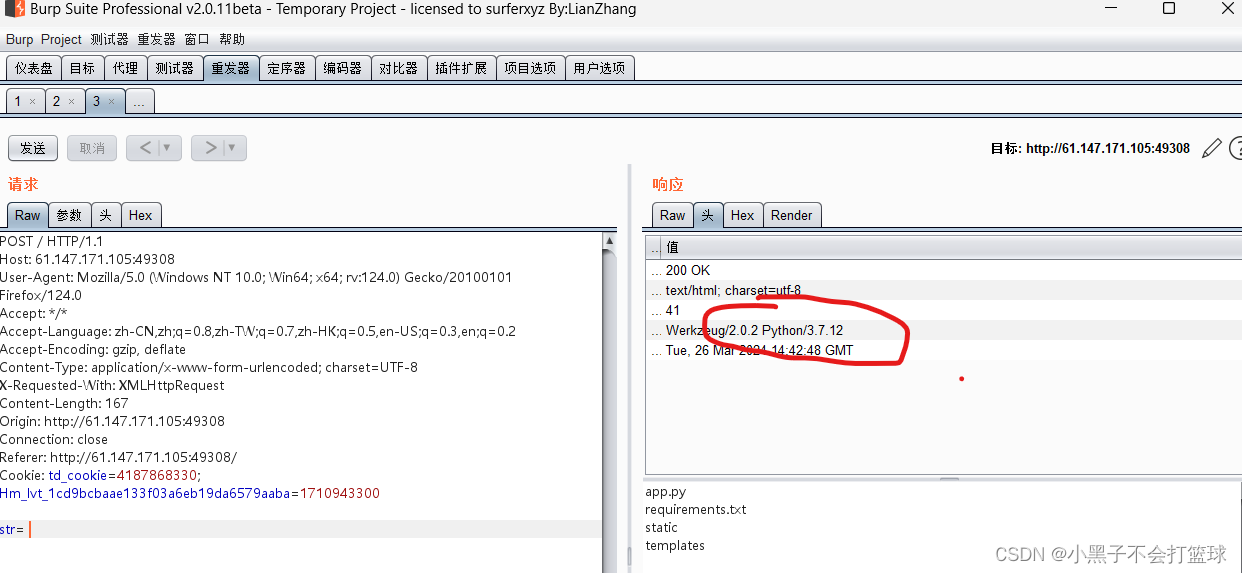Switch to the 测试器 main tab

(174, 68)
